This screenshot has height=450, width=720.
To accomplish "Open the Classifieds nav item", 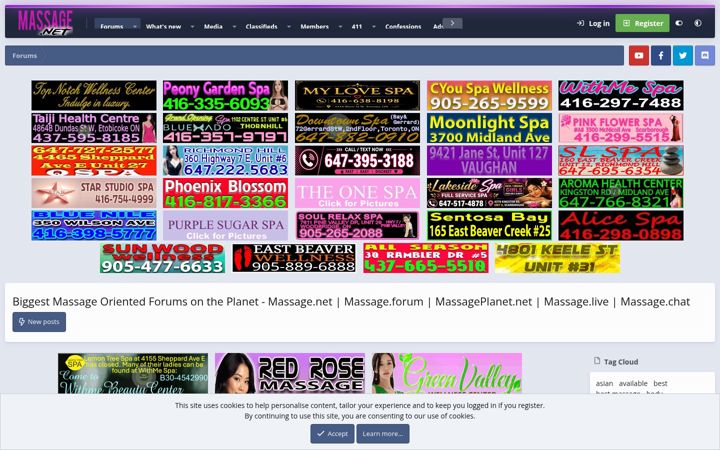I will pos(261,26).
